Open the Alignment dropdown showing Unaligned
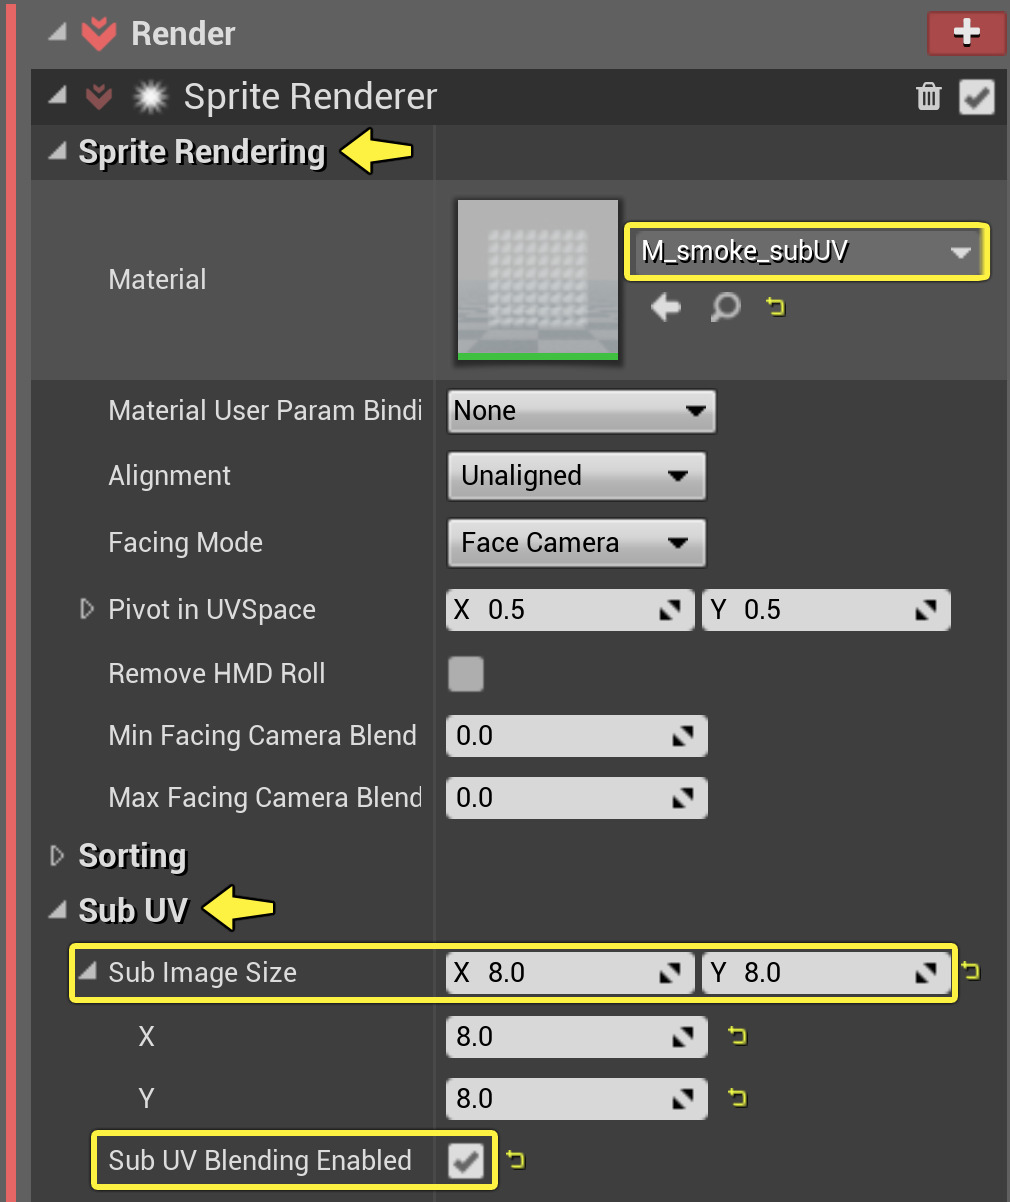Viewport: 1010px width, 1202px height. pyautogui.click(x=576, y=476)
